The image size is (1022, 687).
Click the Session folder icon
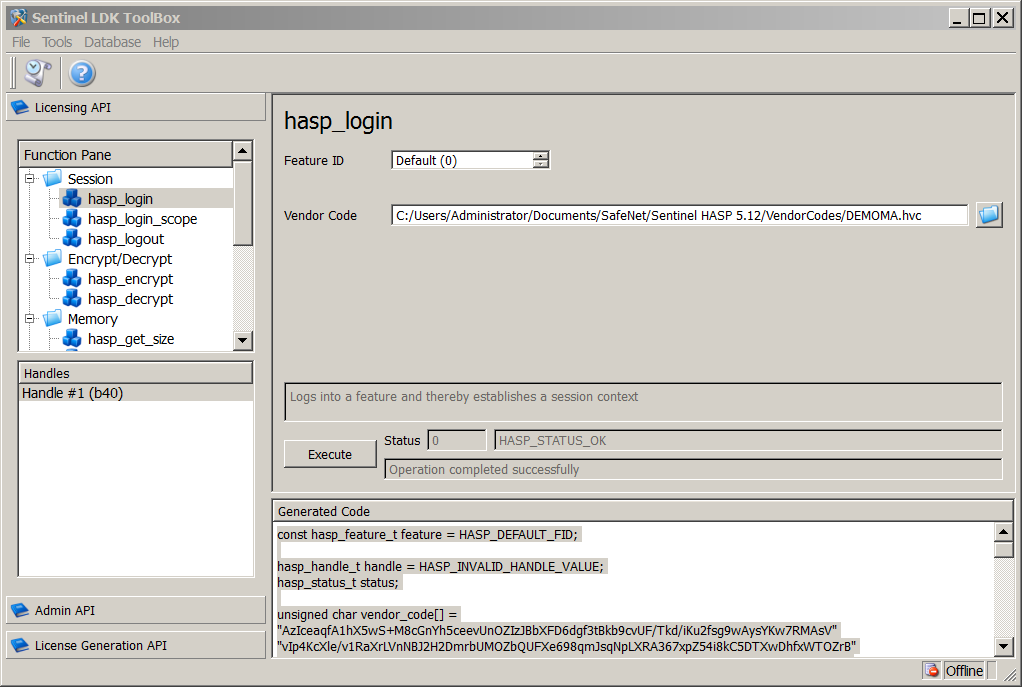[x=53, y=178]
